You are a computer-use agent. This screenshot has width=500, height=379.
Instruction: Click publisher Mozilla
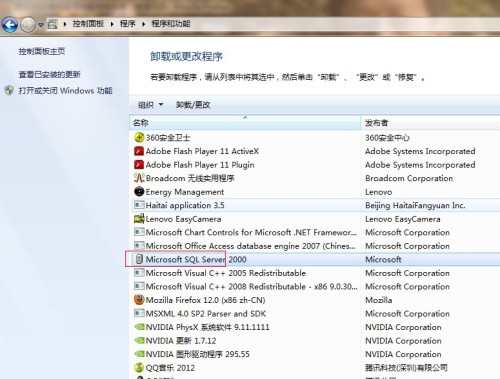coord(379,300)
